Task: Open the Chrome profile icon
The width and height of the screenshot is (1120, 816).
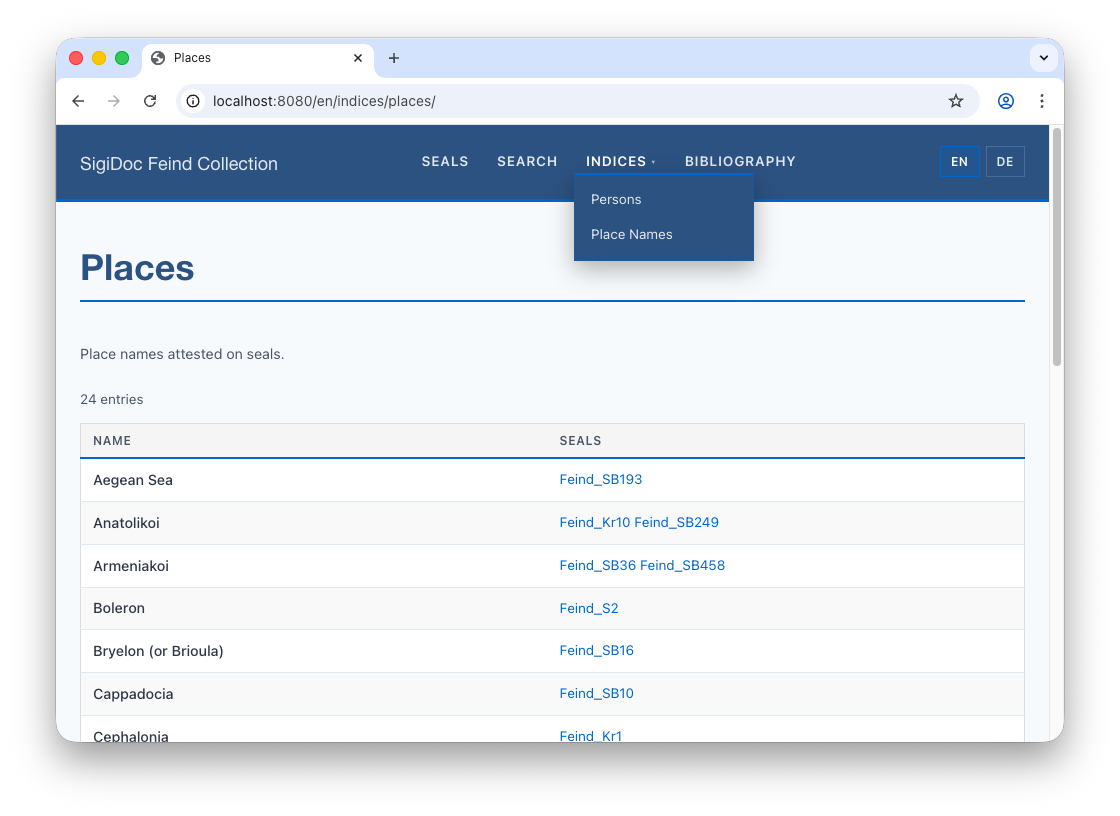Action: click(x=1006, y=101)
